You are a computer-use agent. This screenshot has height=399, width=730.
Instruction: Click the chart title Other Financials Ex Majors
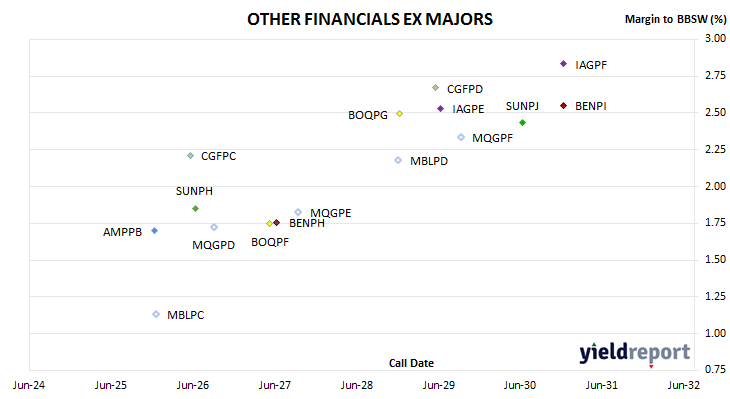coord(370,19)
